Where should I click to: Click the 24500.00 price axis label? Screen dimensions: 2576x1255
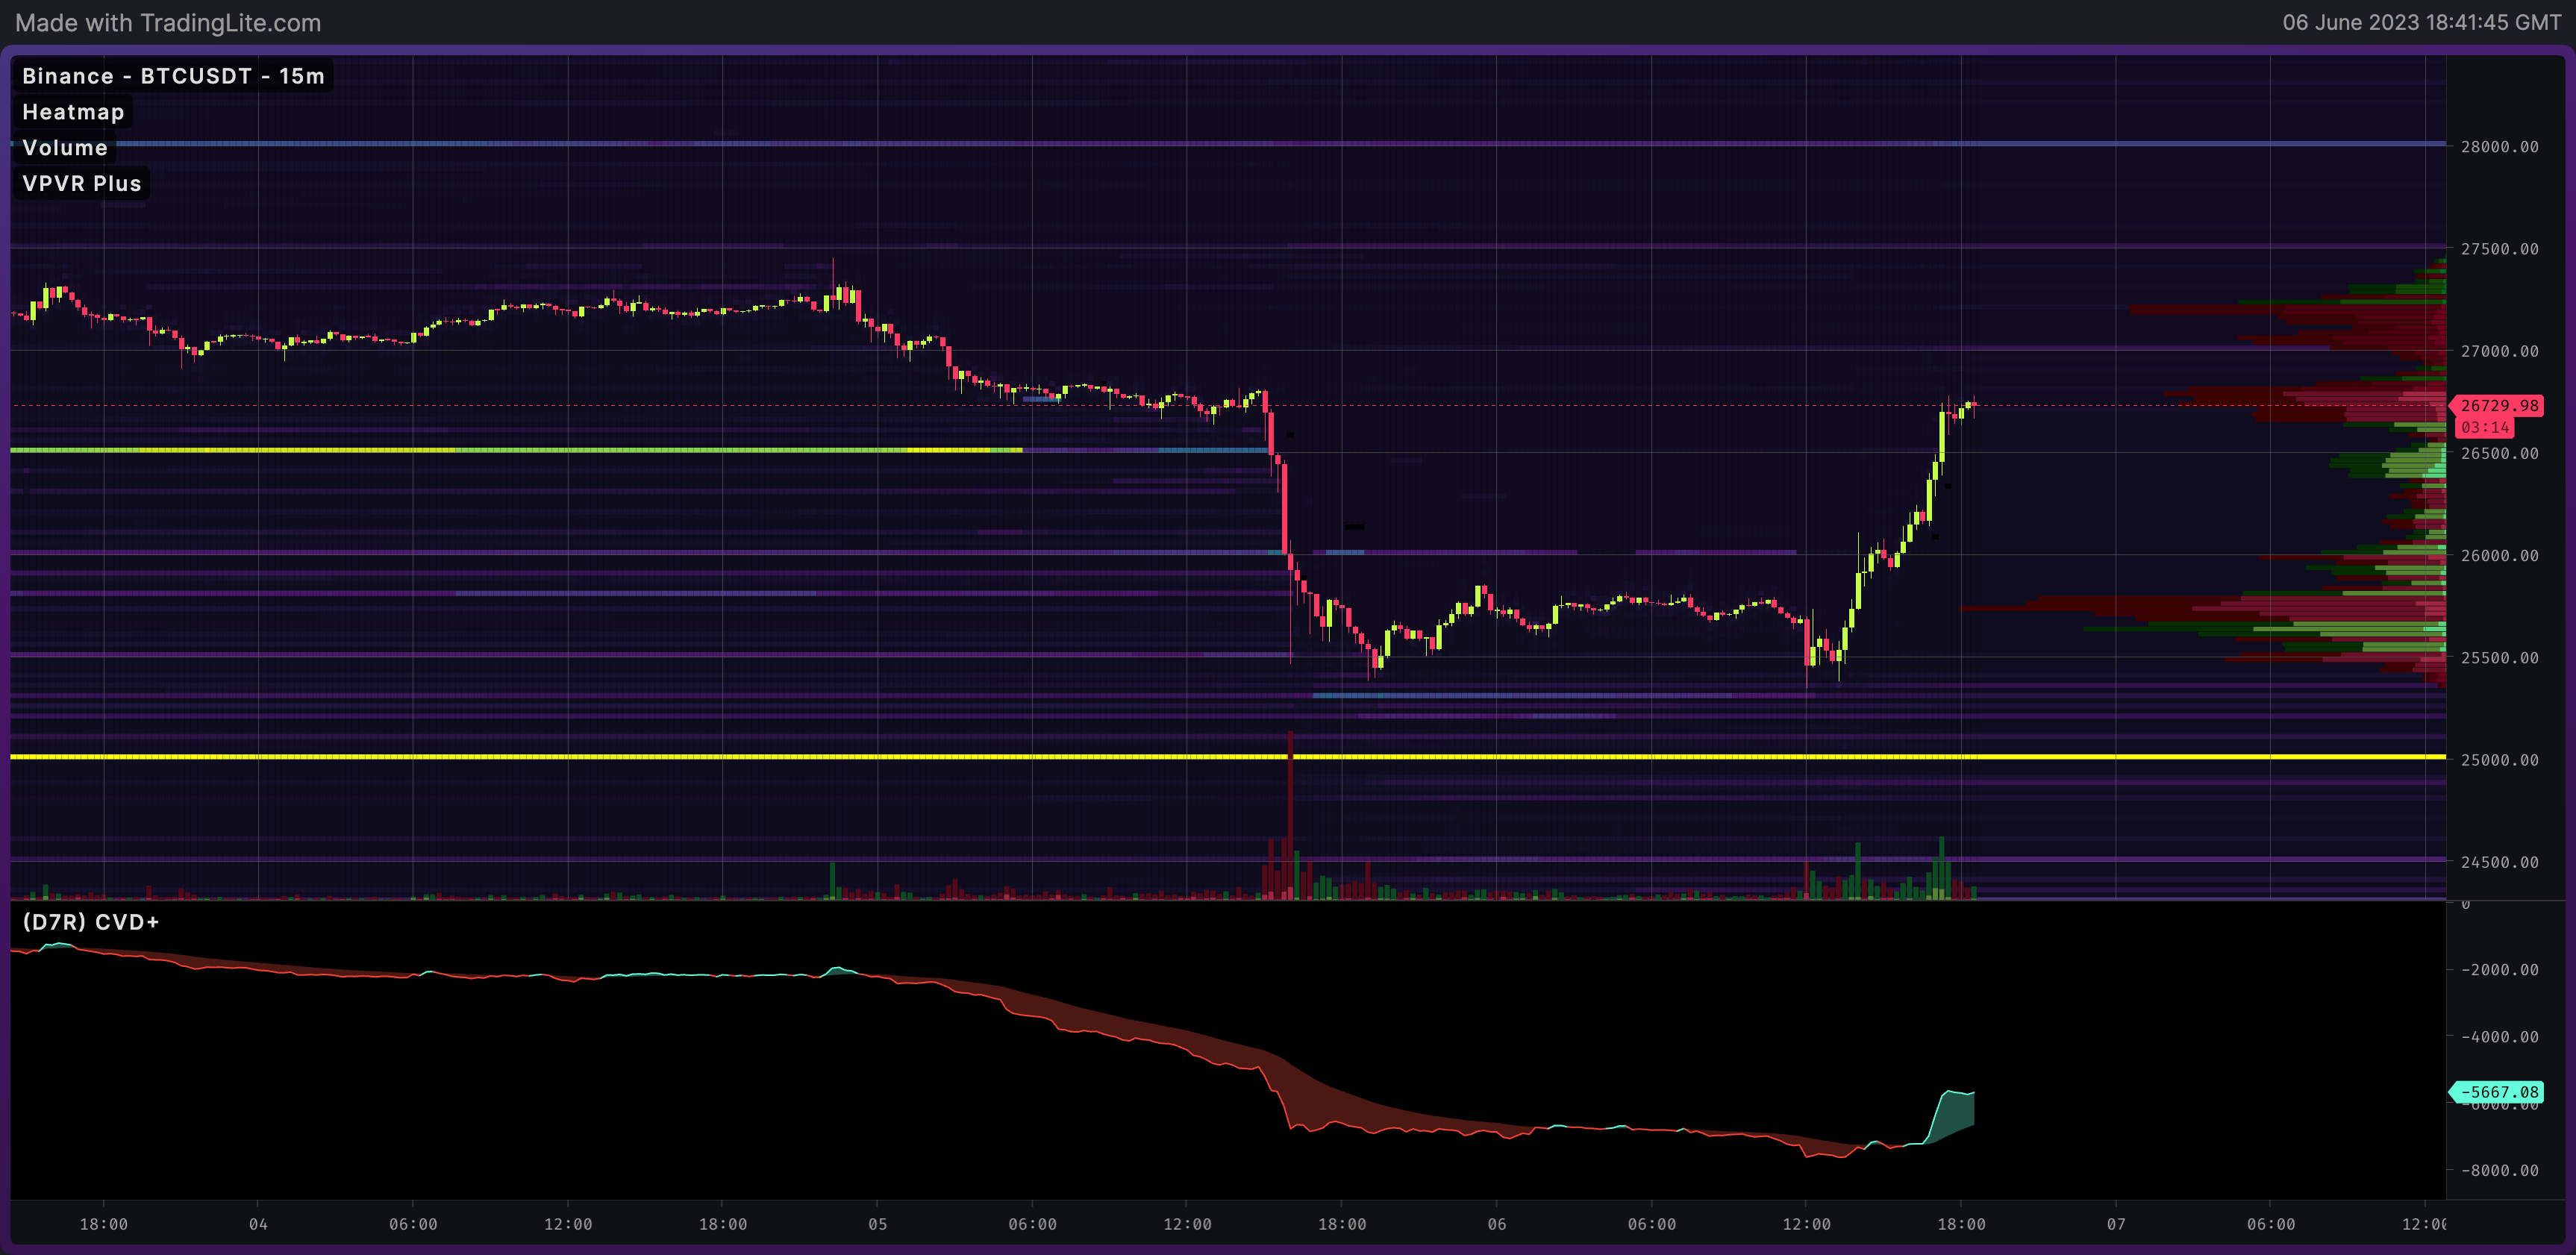click(2499, 862)
